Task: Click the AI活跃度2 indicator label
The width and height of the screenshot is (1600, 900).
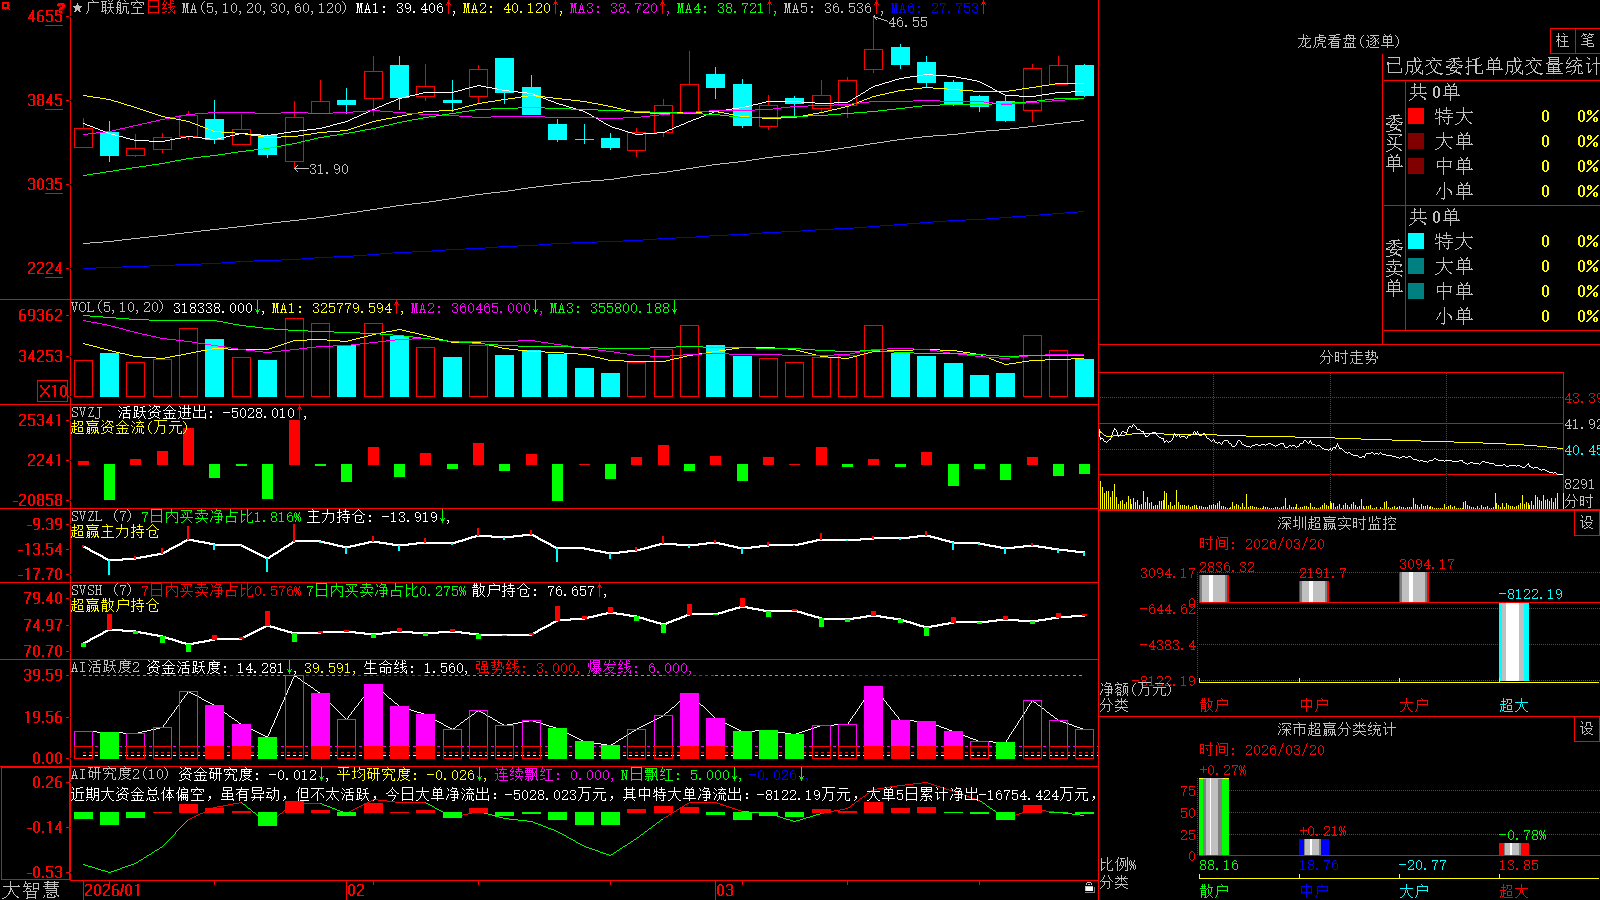Action: [x=106, y=668]
